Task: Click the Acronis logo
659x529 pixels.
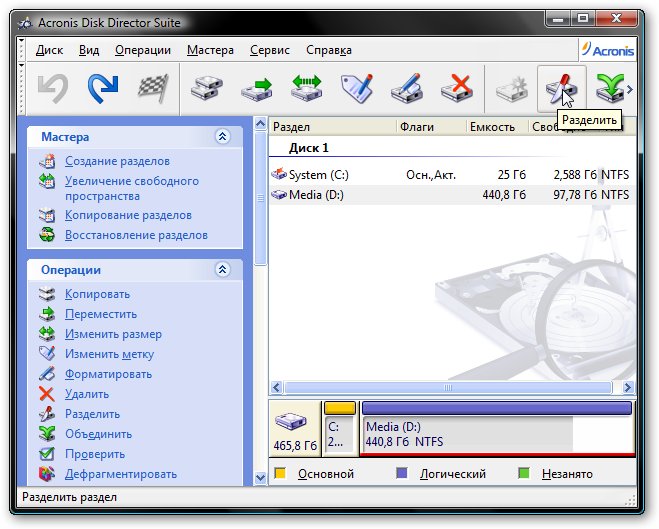Action: click(x=608, y=50)
